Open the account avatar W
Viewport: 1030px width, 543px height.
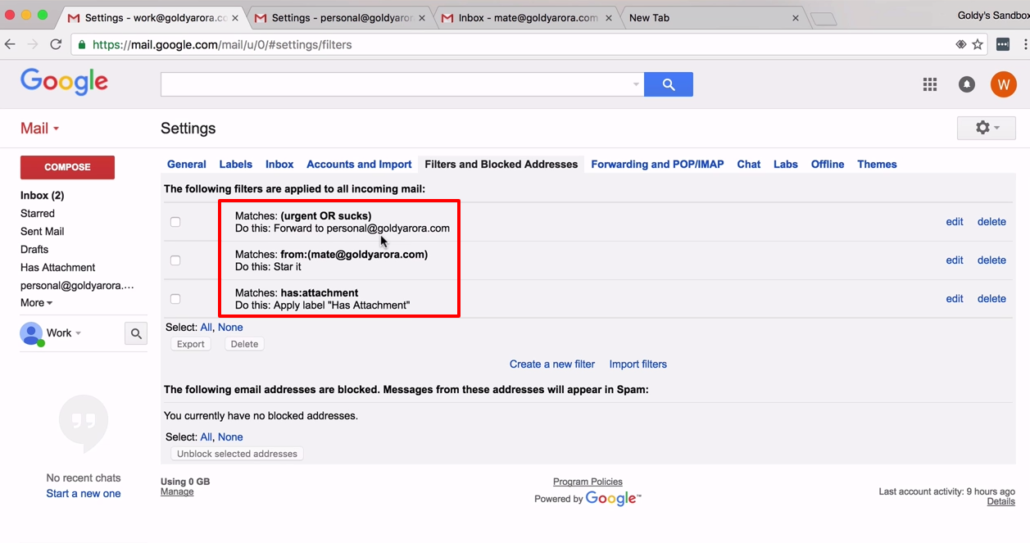[x=1003, y=84]
